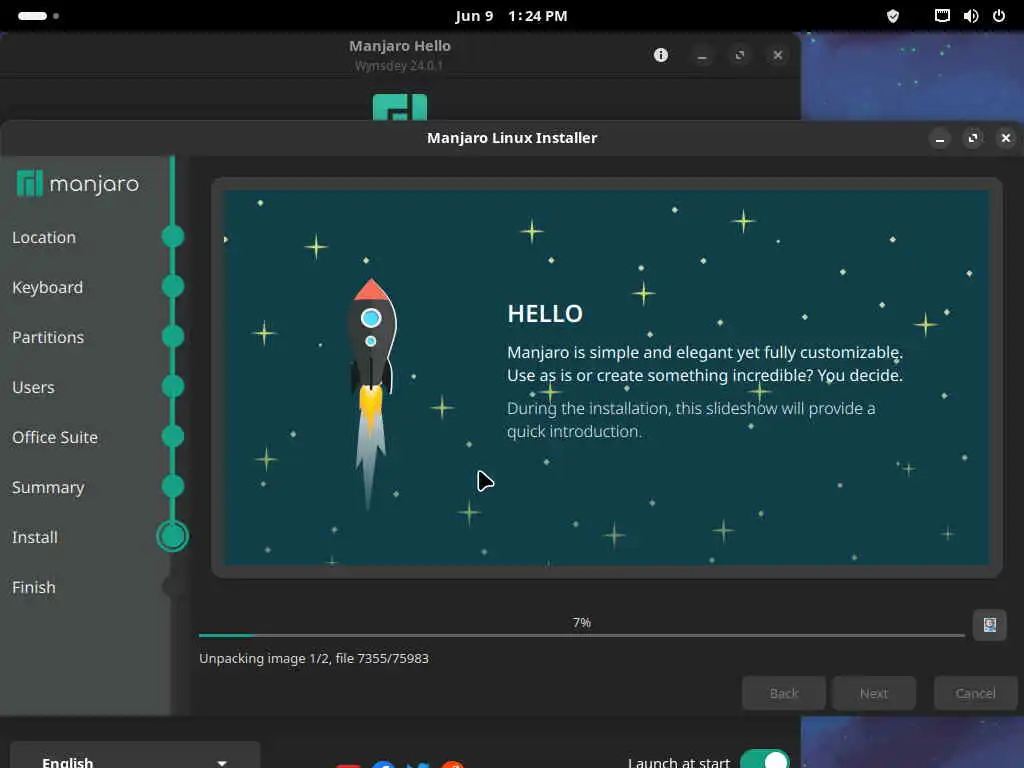
Task: Click the Keyboard step circle marker
Action: pos(173,286)
